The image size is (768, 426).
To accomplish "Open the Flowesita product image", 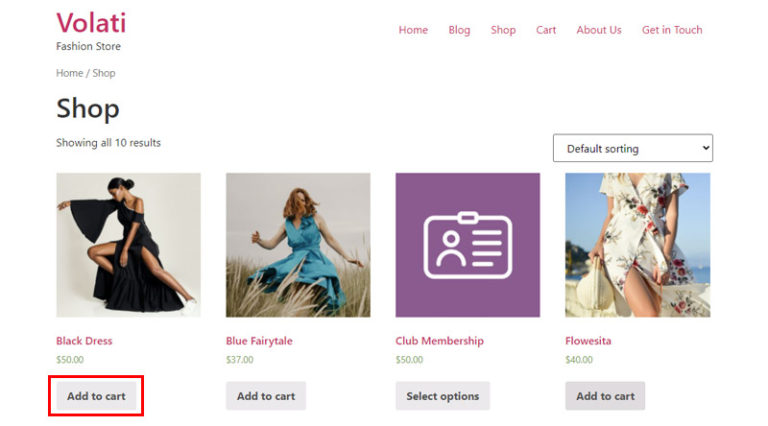I will tap(637, 245).
